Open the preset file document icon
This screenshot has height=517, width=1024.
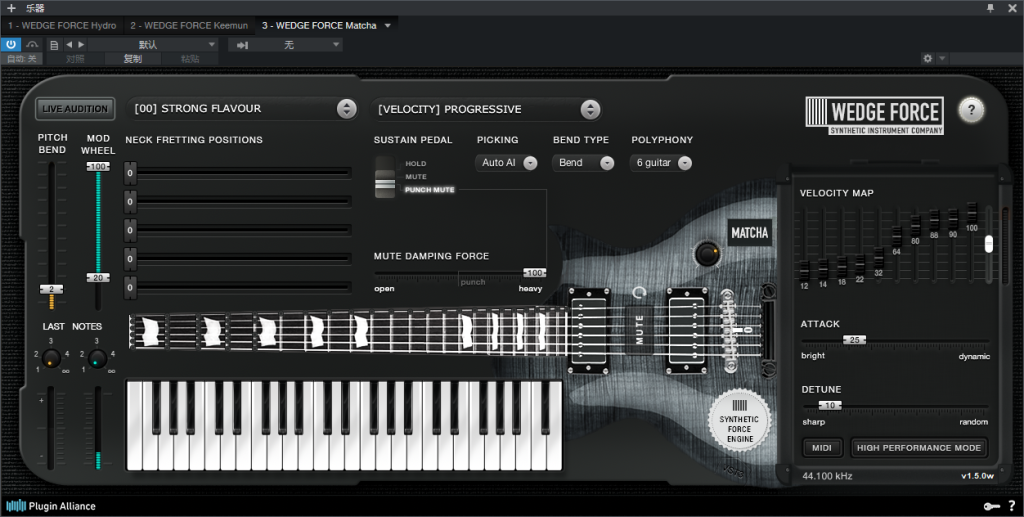[54, 45]
